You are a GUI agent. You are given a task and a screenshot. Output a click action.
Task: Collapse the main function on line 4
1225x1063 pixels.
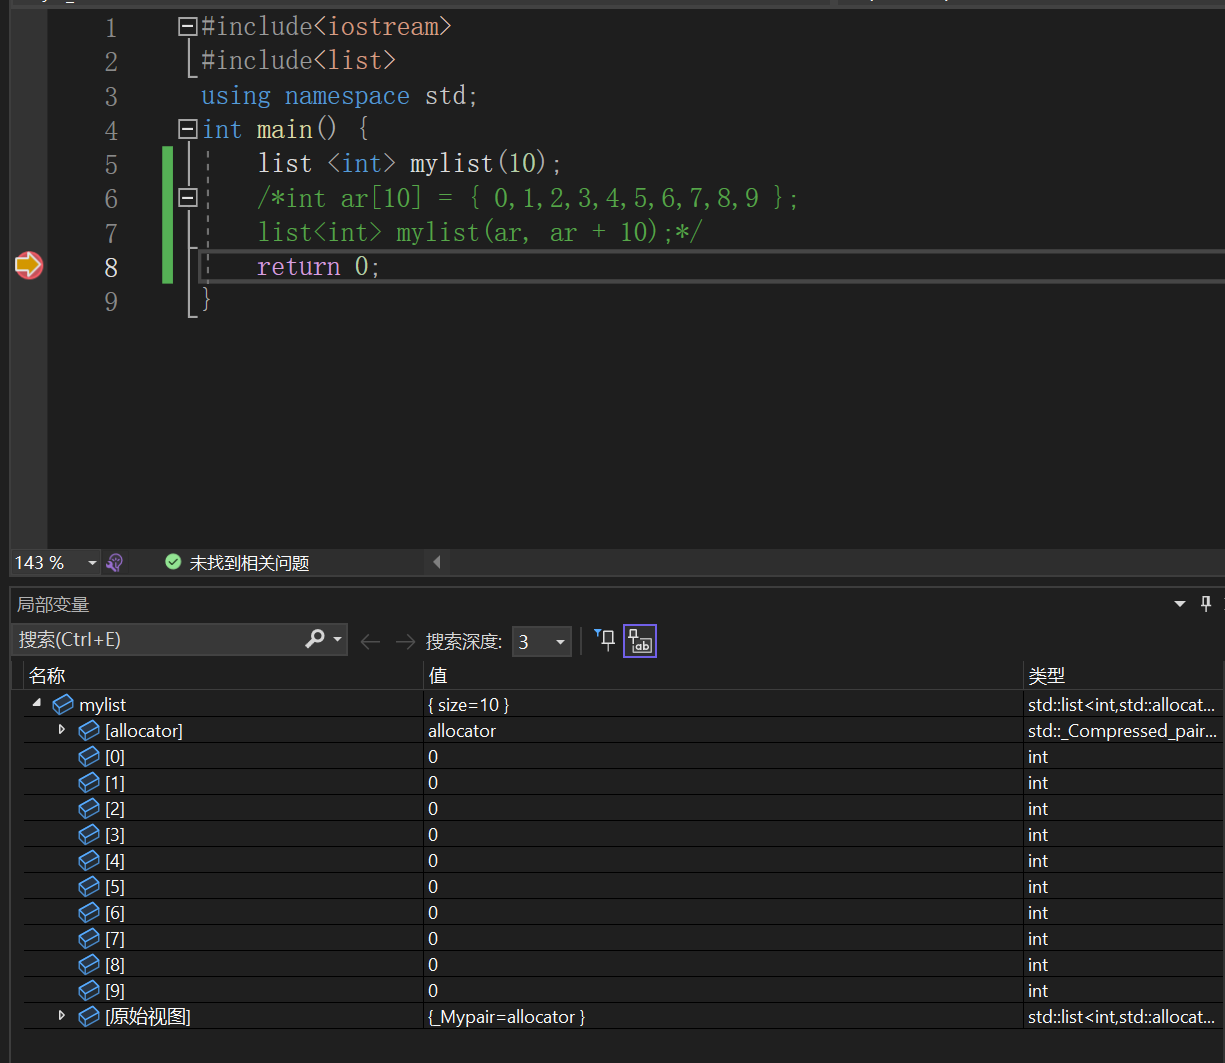pyautogui.click(x=187, y=129)
